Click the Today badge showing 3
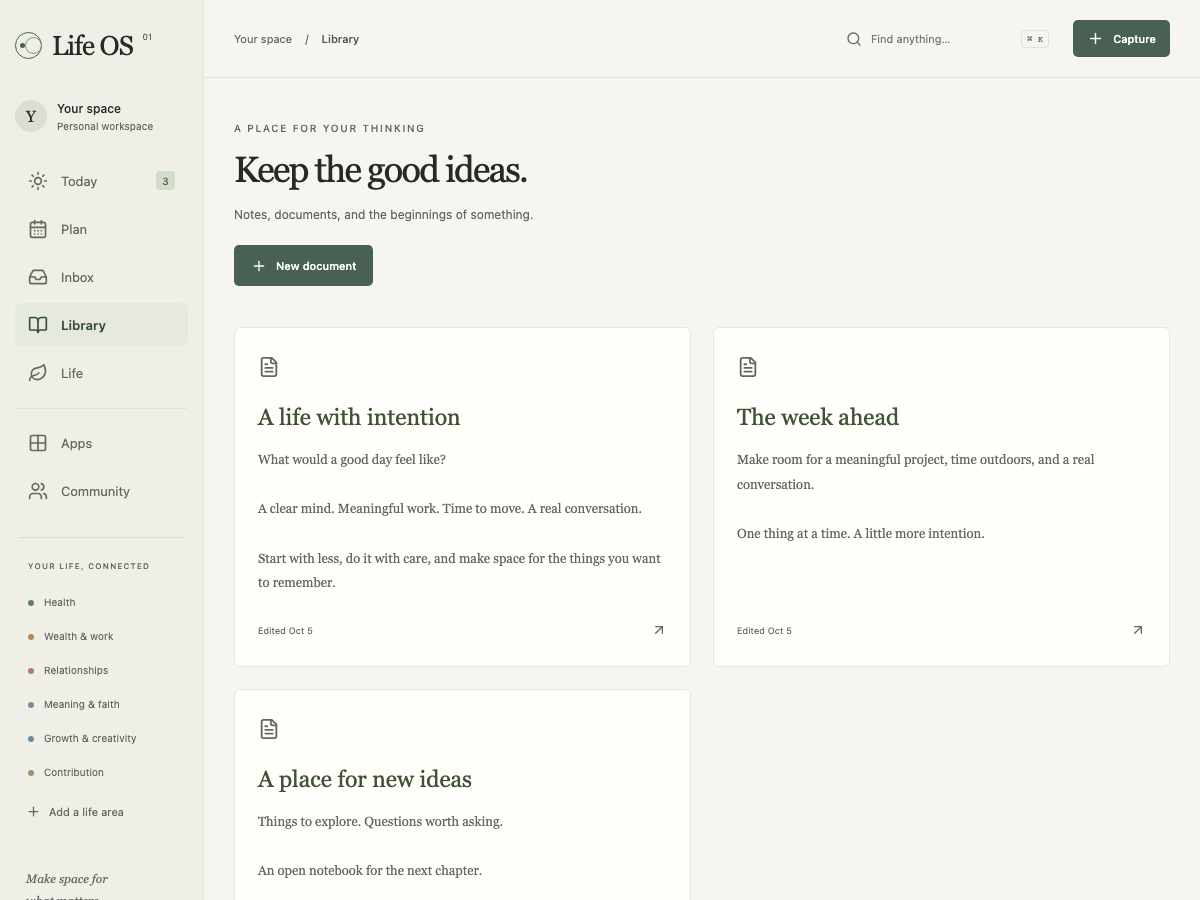Viewport: 1200px width, 900px height. click(165, 181)
